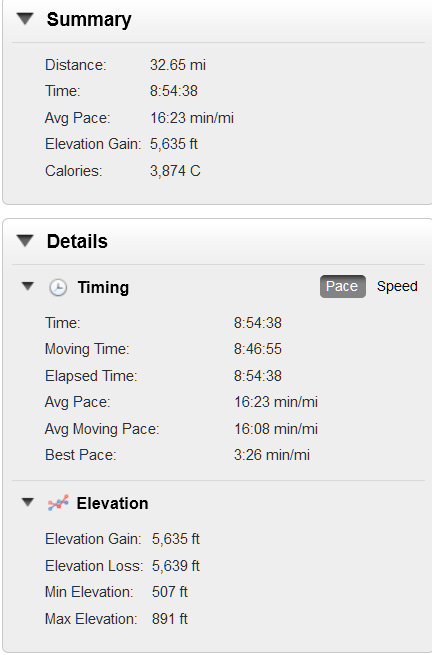Click the Min Elevation 507 ft value

170,592
